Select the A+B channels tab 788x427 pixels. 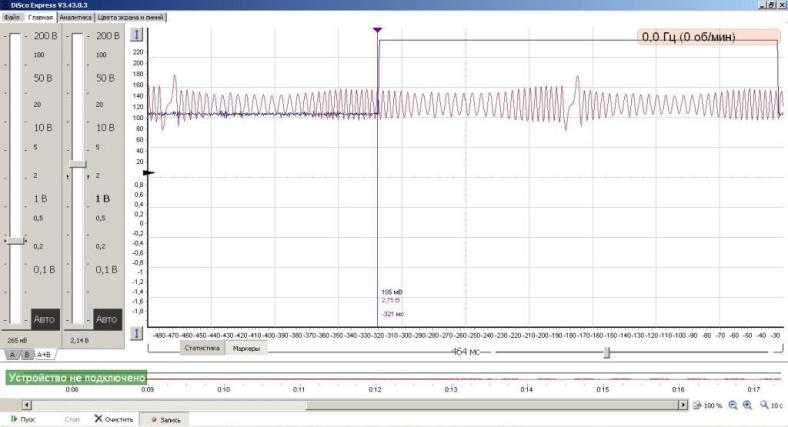44,354
